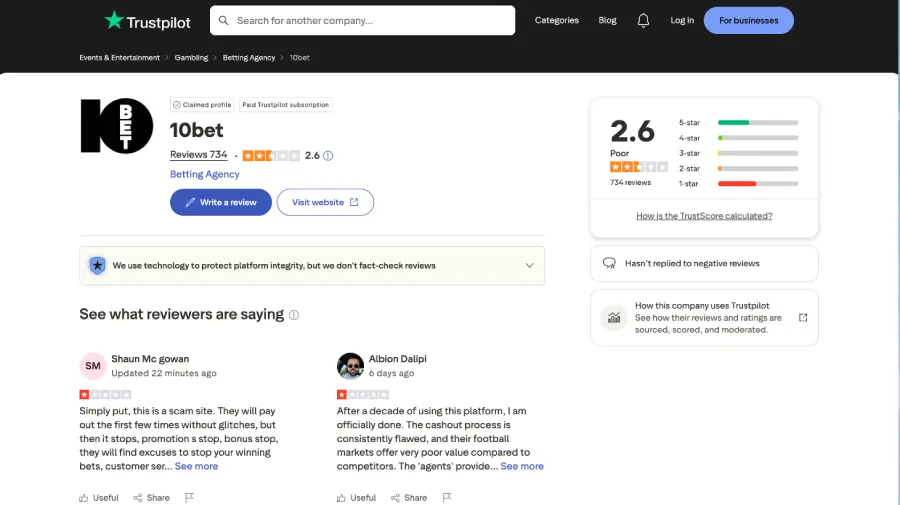Mark Albion Dalipi's review as Useful
The width and height of the screenshot is (900, 505).
[356, 498]
